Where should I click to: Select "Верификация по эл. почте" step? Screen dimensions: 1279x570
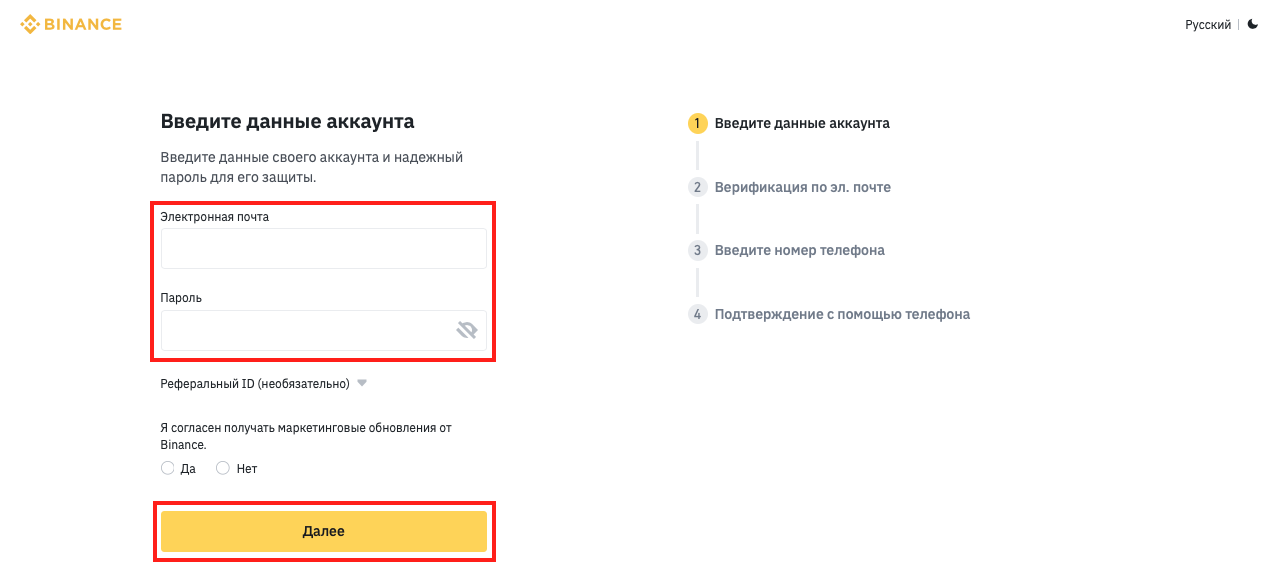802,187
